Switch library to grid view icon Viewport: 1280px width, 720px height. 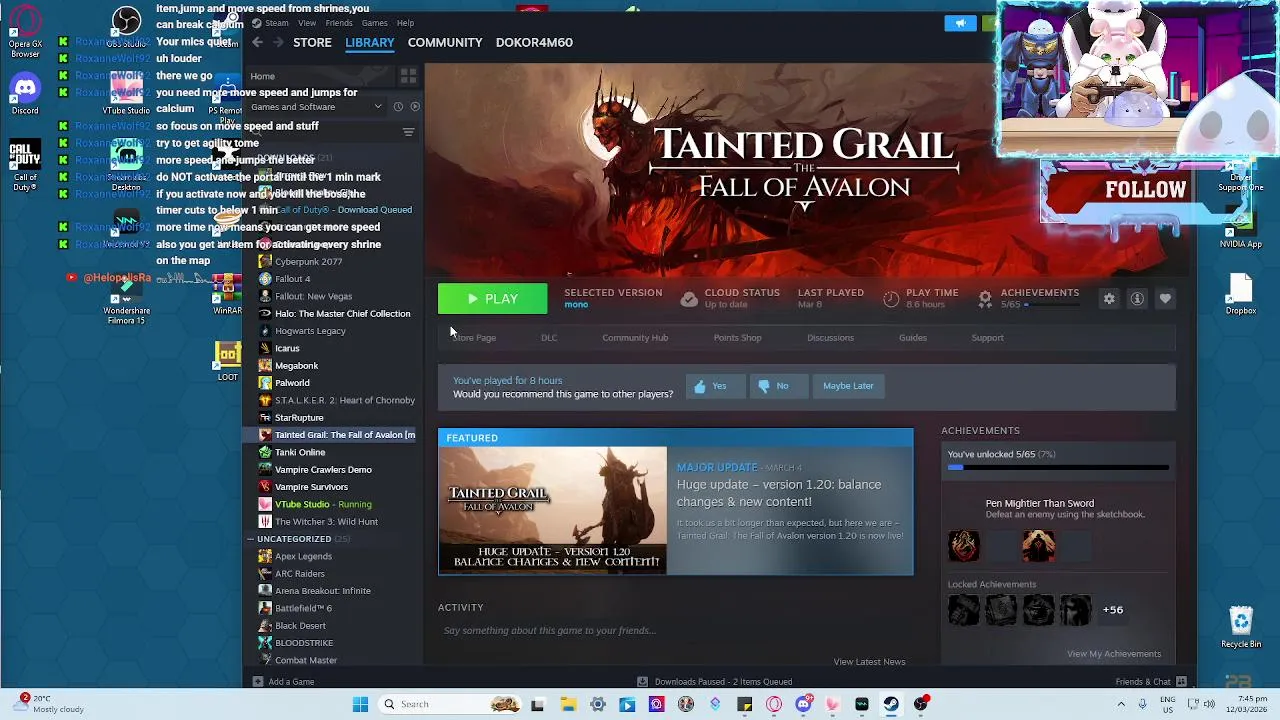(408, 76)
